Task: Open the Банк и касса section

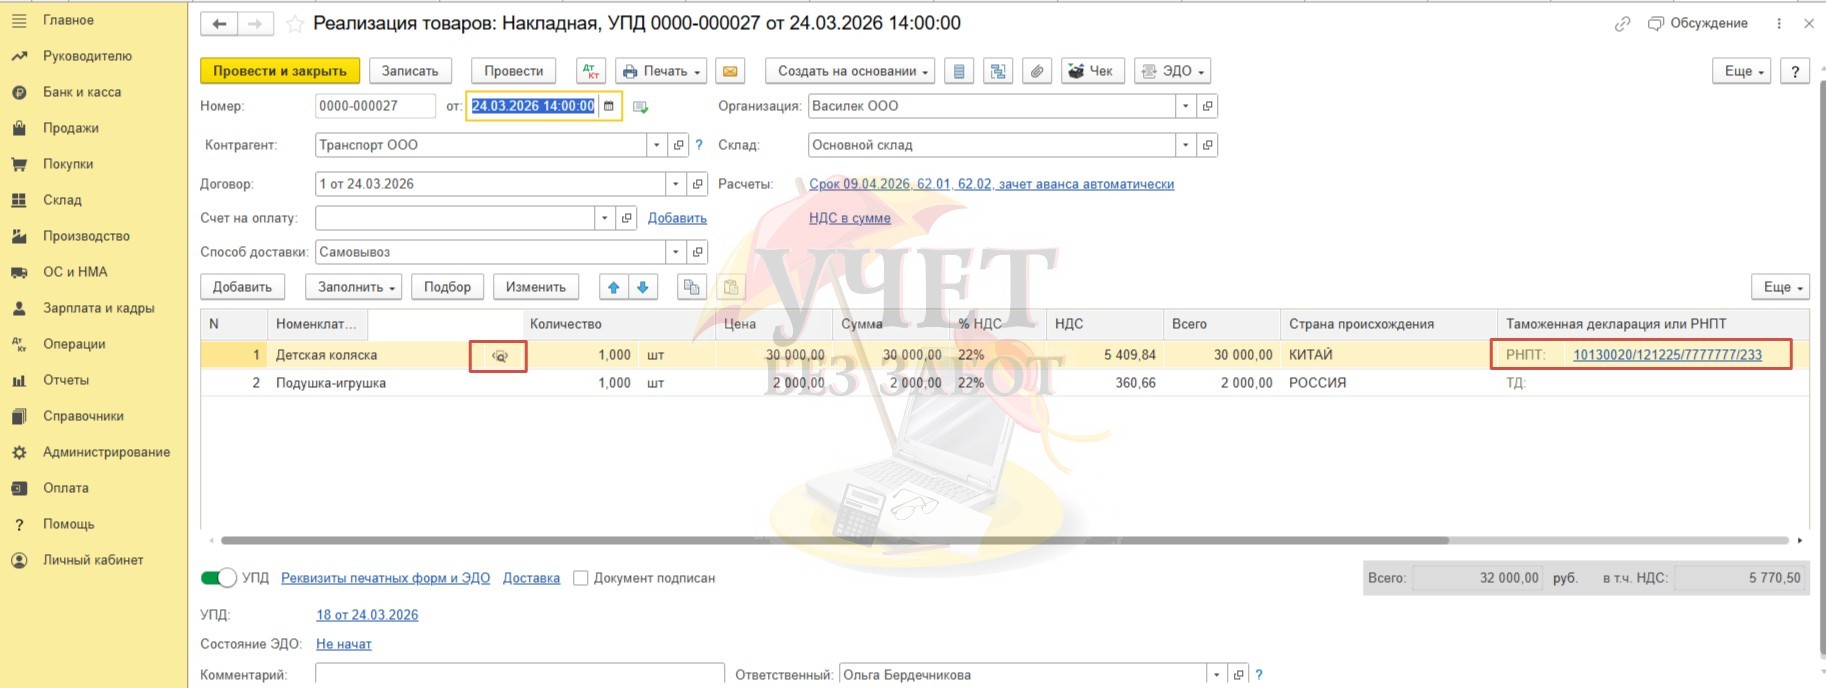Action: (x=82, y=92)
